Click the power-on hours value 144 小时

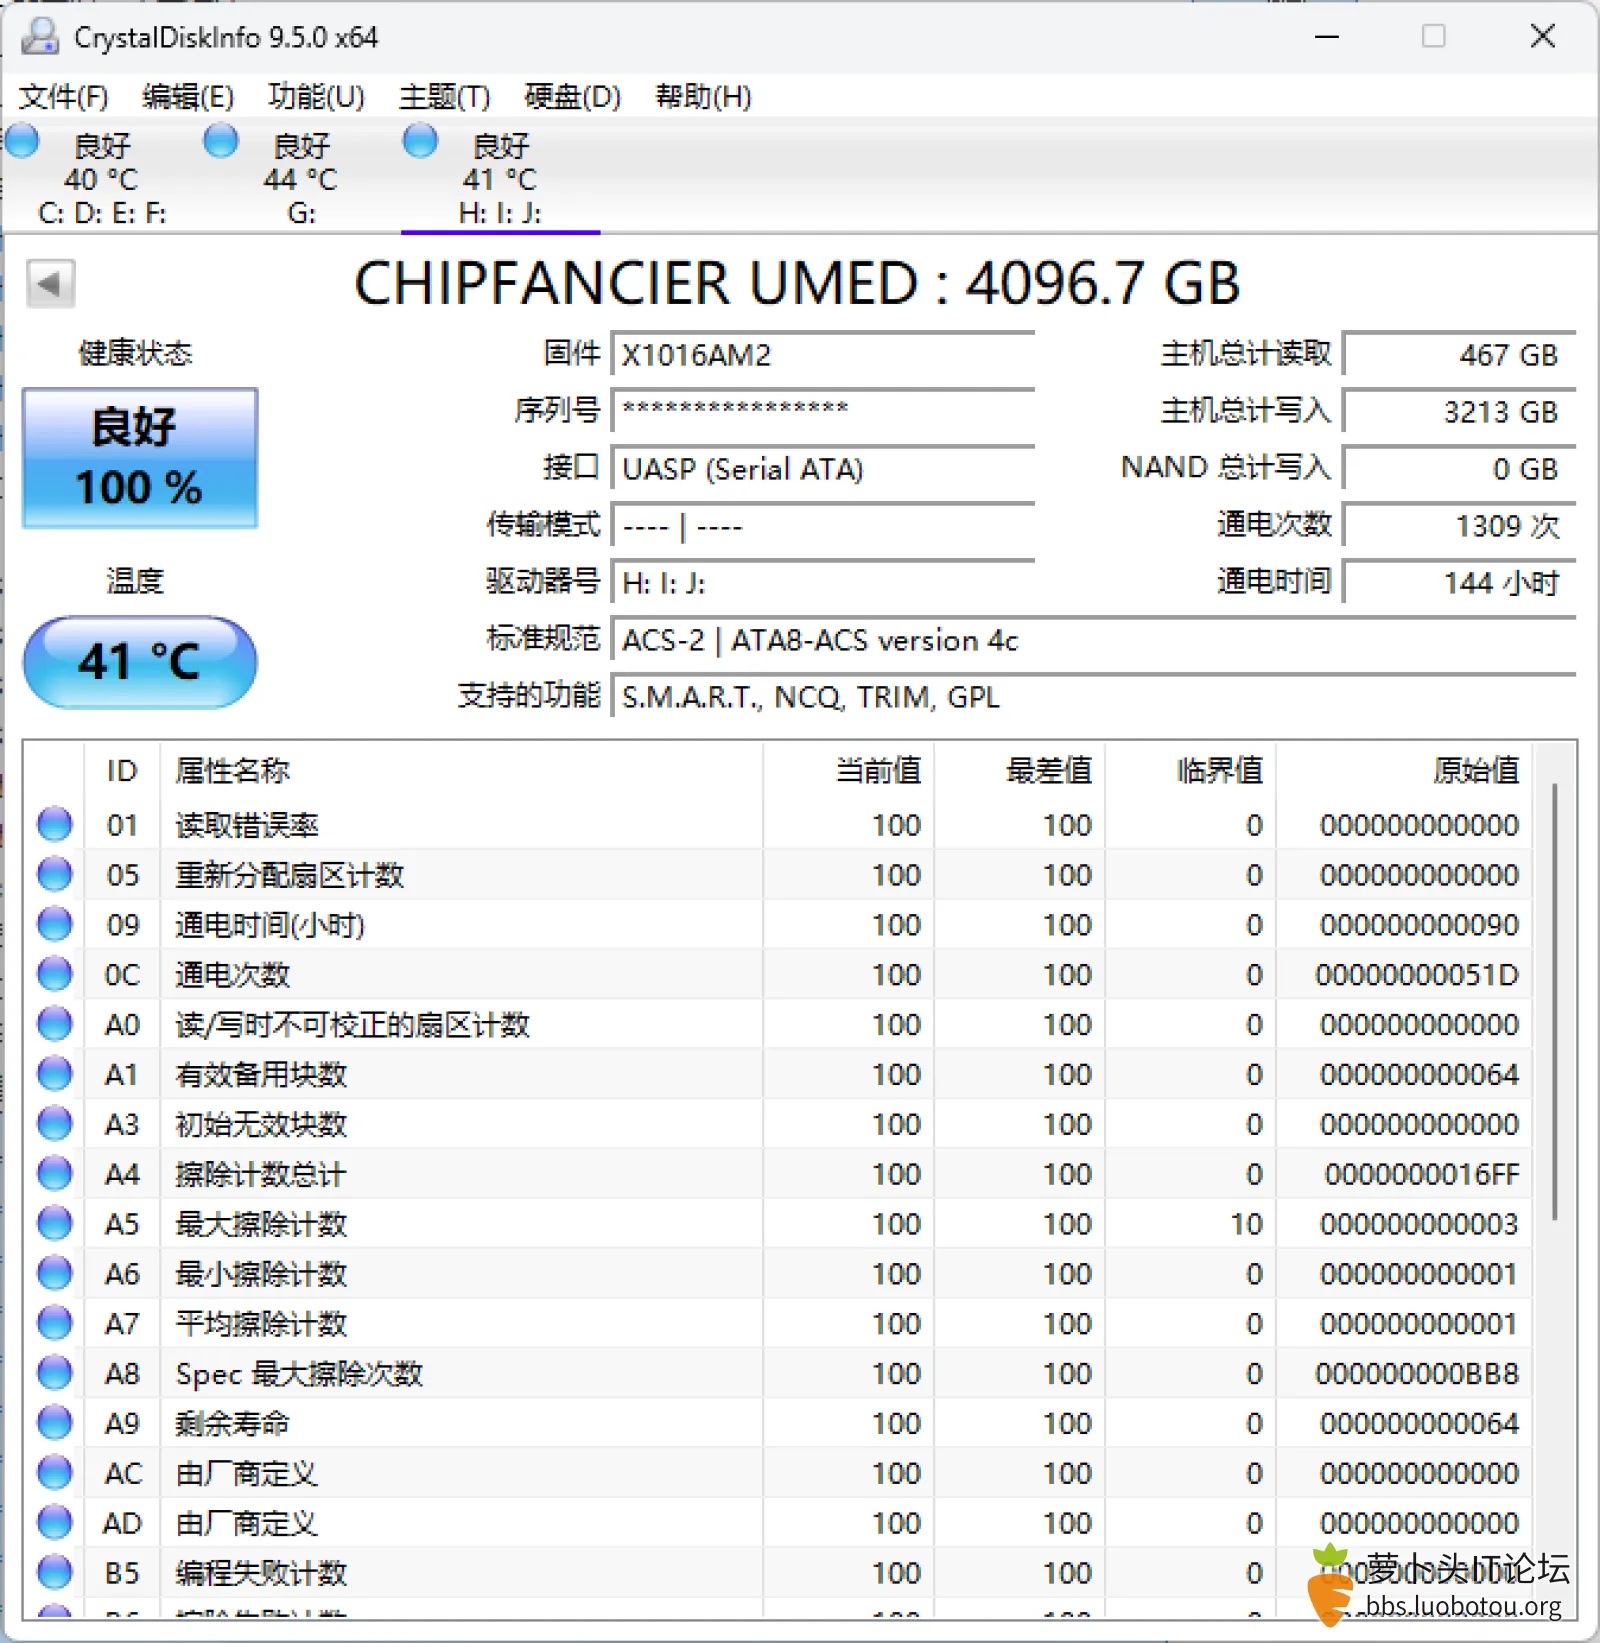pos(1460,583)
